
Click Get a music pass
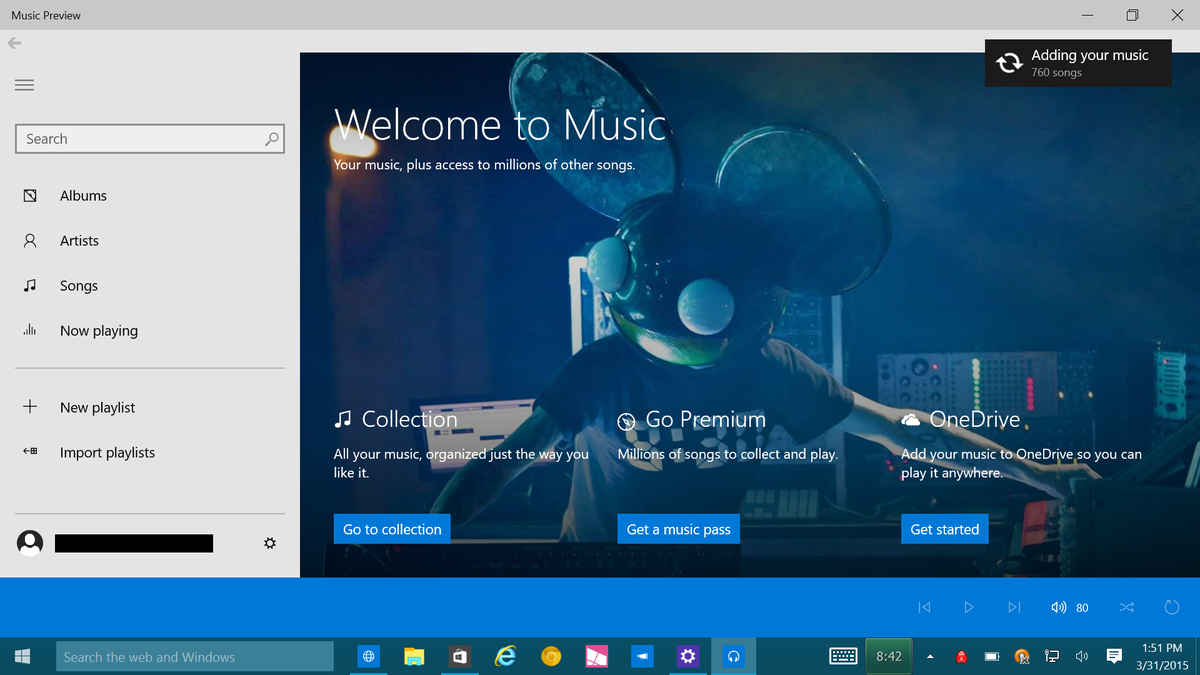tap(678, 528)
